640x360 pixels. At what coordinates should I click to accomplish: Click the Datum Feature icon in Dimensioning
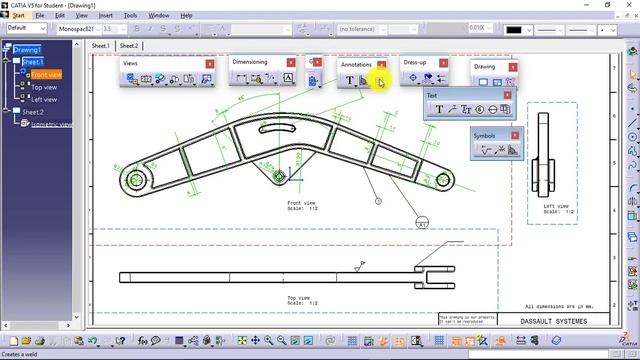coord(288,78)
